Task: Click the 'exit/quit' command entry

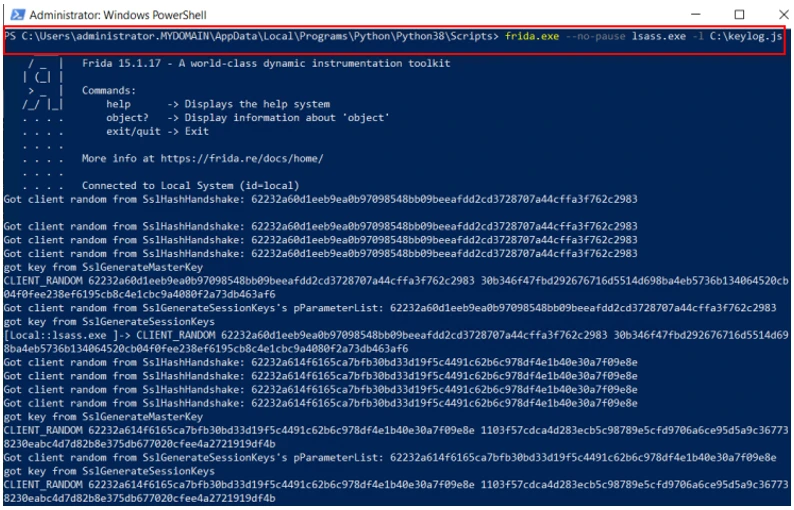Action: tap(132, 131)
